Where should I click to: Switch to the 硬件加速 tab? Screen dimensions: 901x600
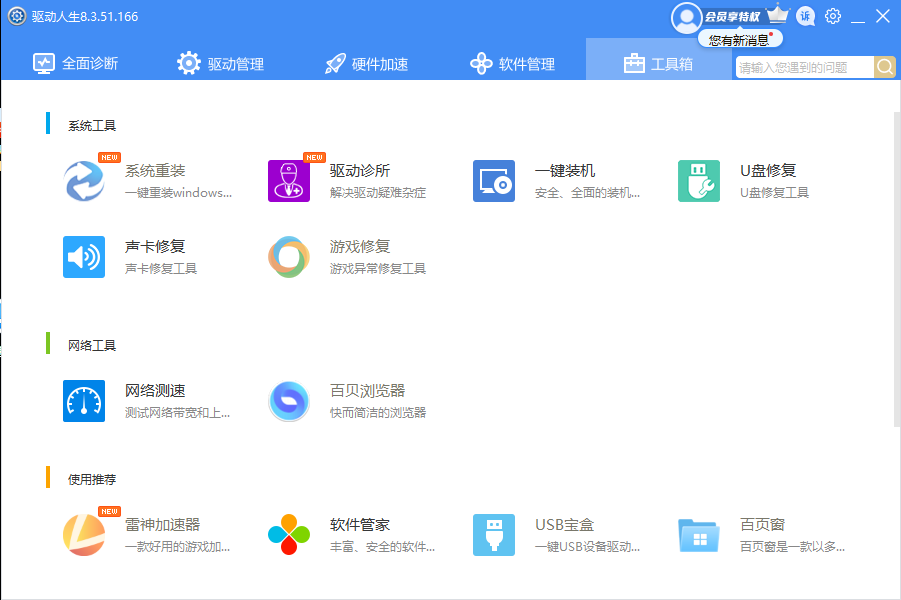point(367,63)
